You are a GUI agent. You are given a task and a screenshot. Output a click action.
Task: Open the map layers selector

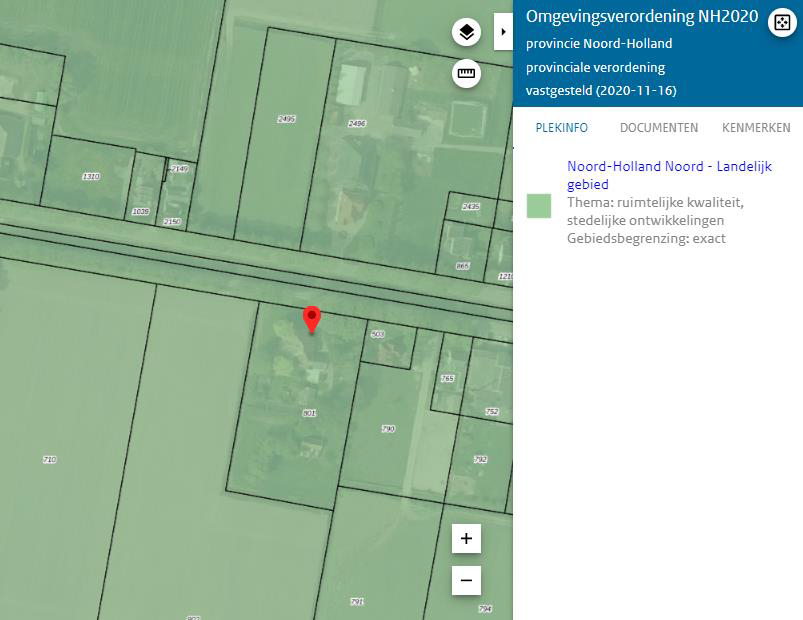(x=466, y=33)
